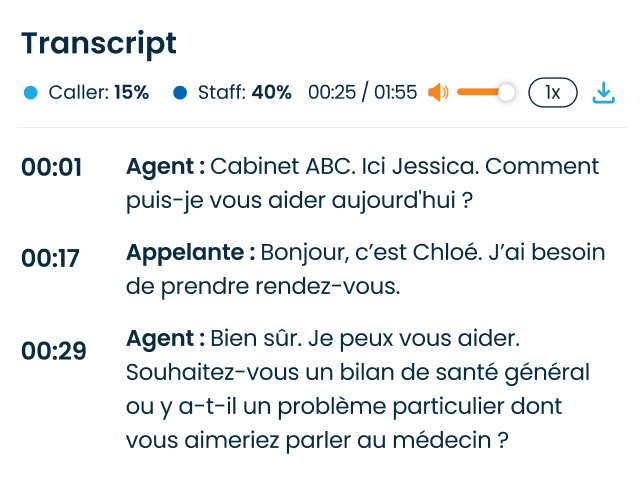The image size is (644, 496).
Task: Click the light blue Caller dot
Action: pyautogui.click(x=30, y=93)
